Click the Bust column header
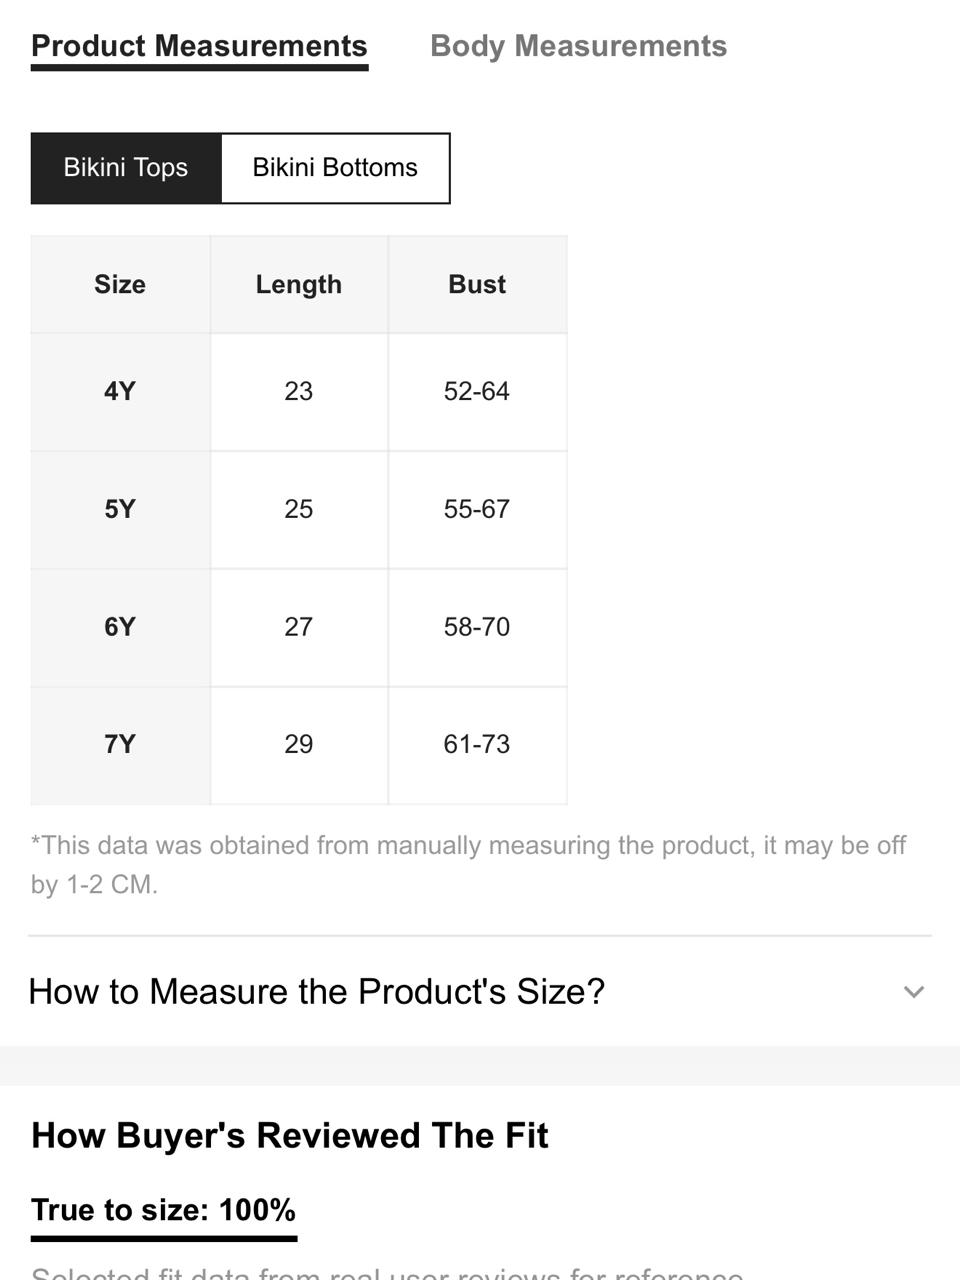Image resolution: width=960 pixels, height=1280 pixels. pos(477,285)
